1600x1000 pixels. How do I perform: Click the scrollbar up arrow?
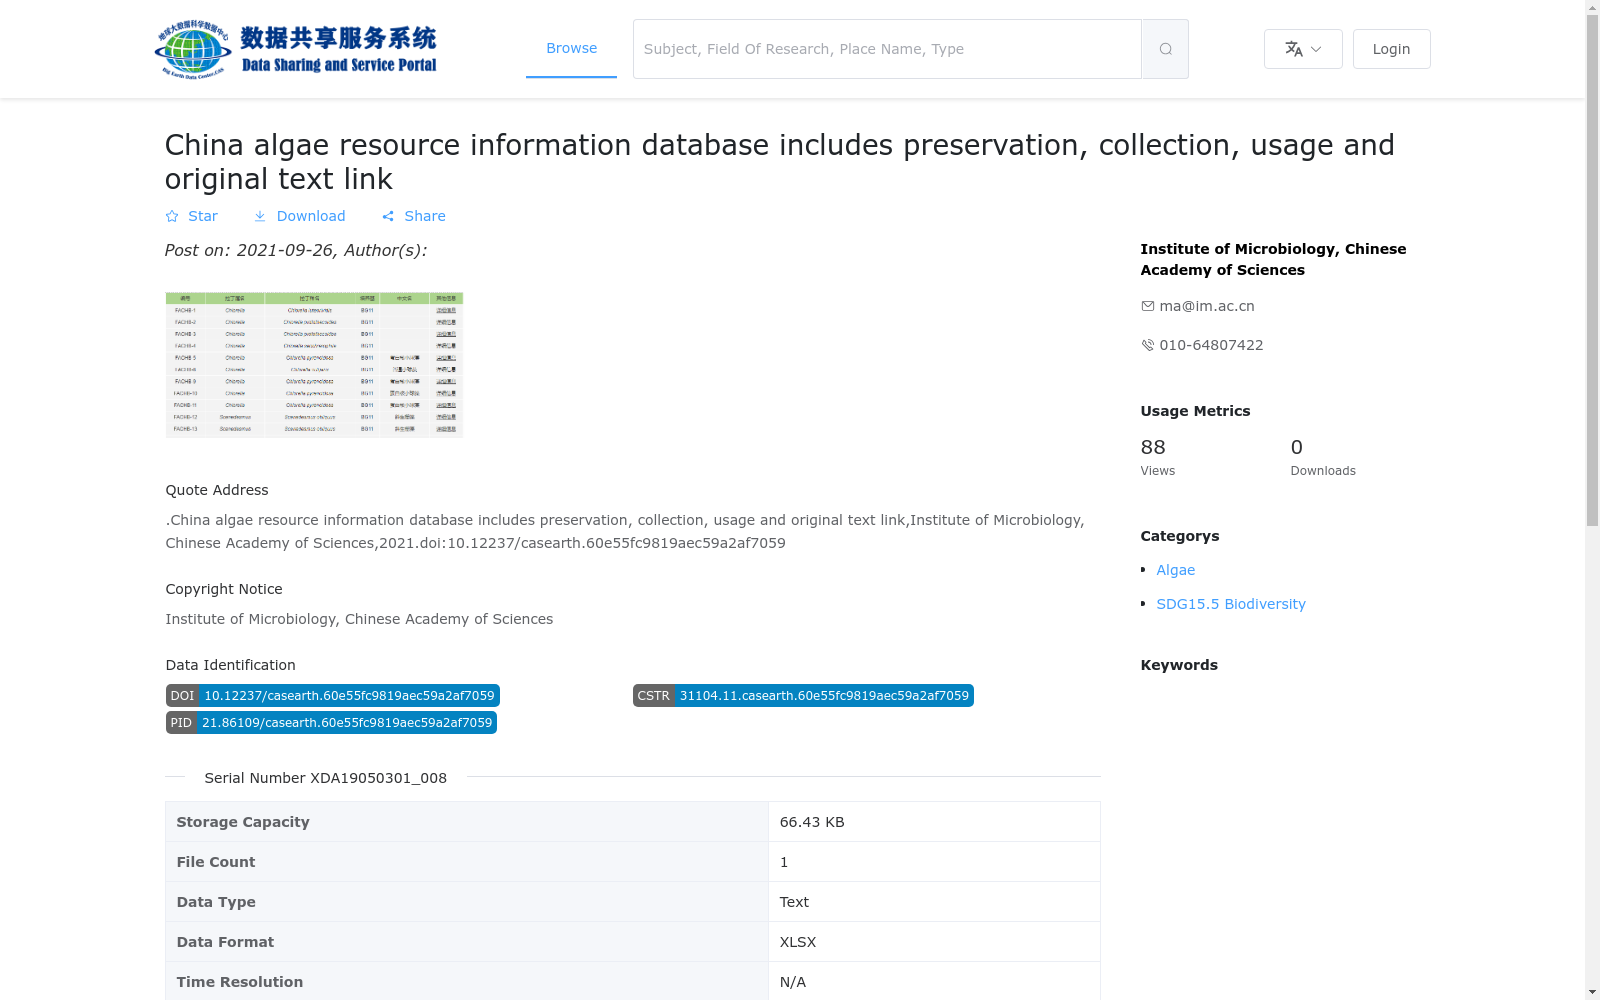click(1592, 7)
